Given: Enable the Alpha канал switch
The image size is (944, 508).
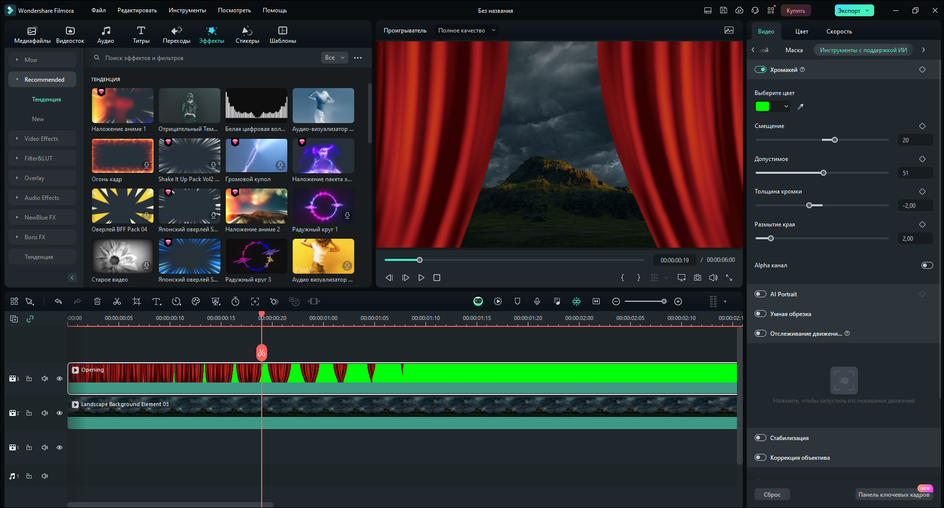Looking at the screenshot, I should pyautogui.click(x=926, y=265).
